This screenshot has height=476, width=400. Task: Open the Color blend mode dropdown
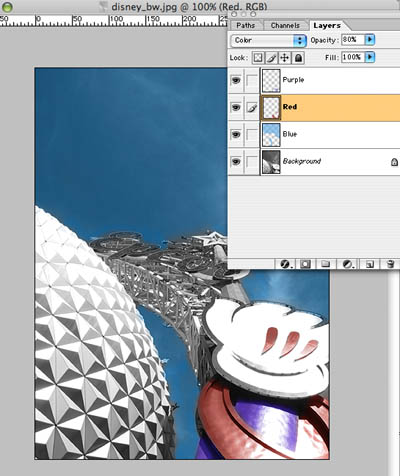click(x=268, y=40)
